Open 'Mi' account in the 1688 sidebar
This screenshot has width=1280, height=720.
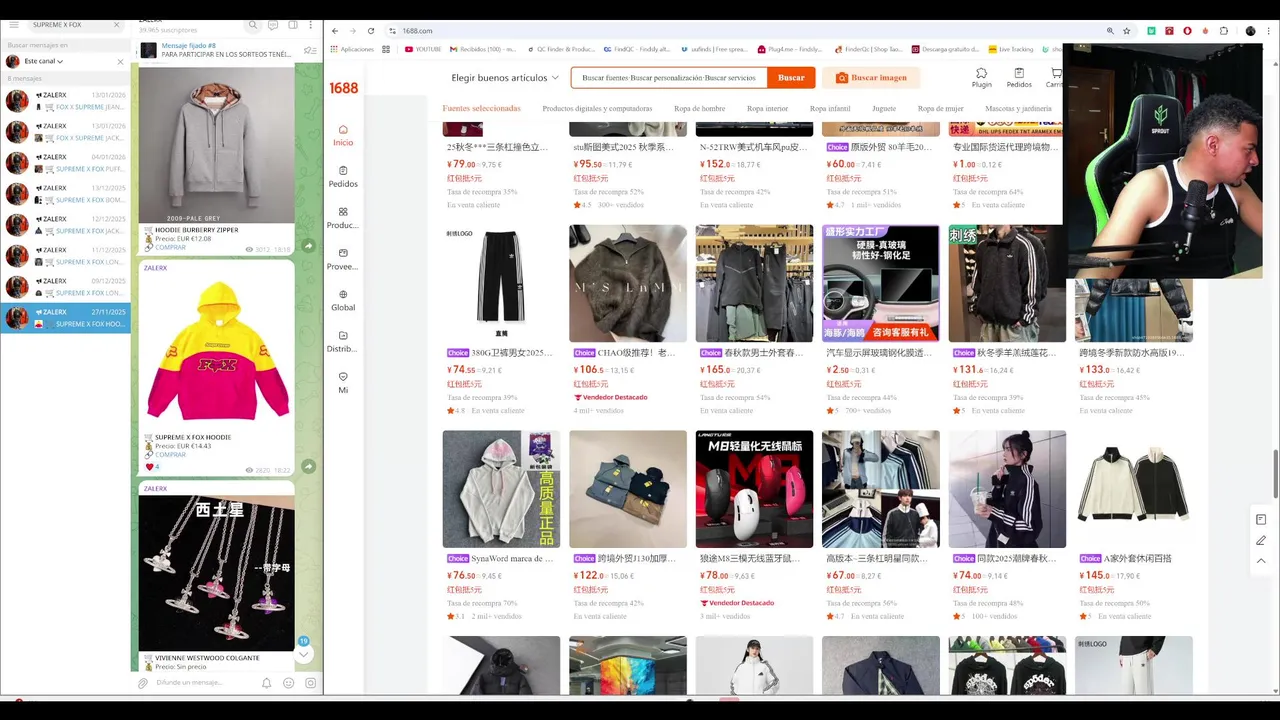[x=343, y=383]
